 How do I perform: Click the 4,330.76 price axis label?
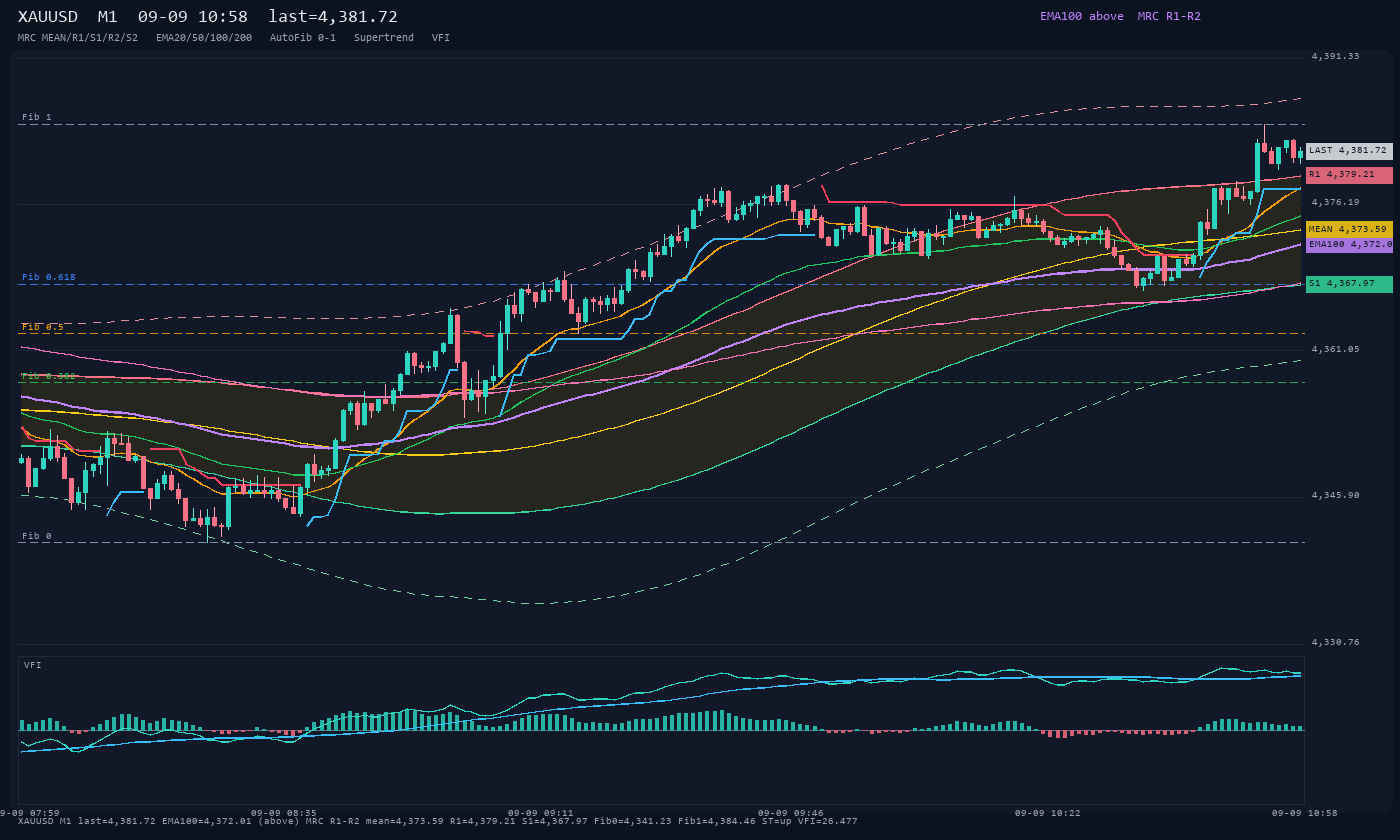1335,642
